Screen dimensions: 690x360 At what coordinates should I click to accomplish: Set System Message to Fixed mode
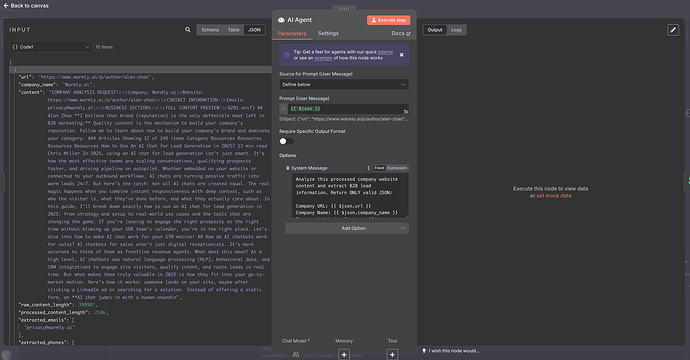point(379,168)
